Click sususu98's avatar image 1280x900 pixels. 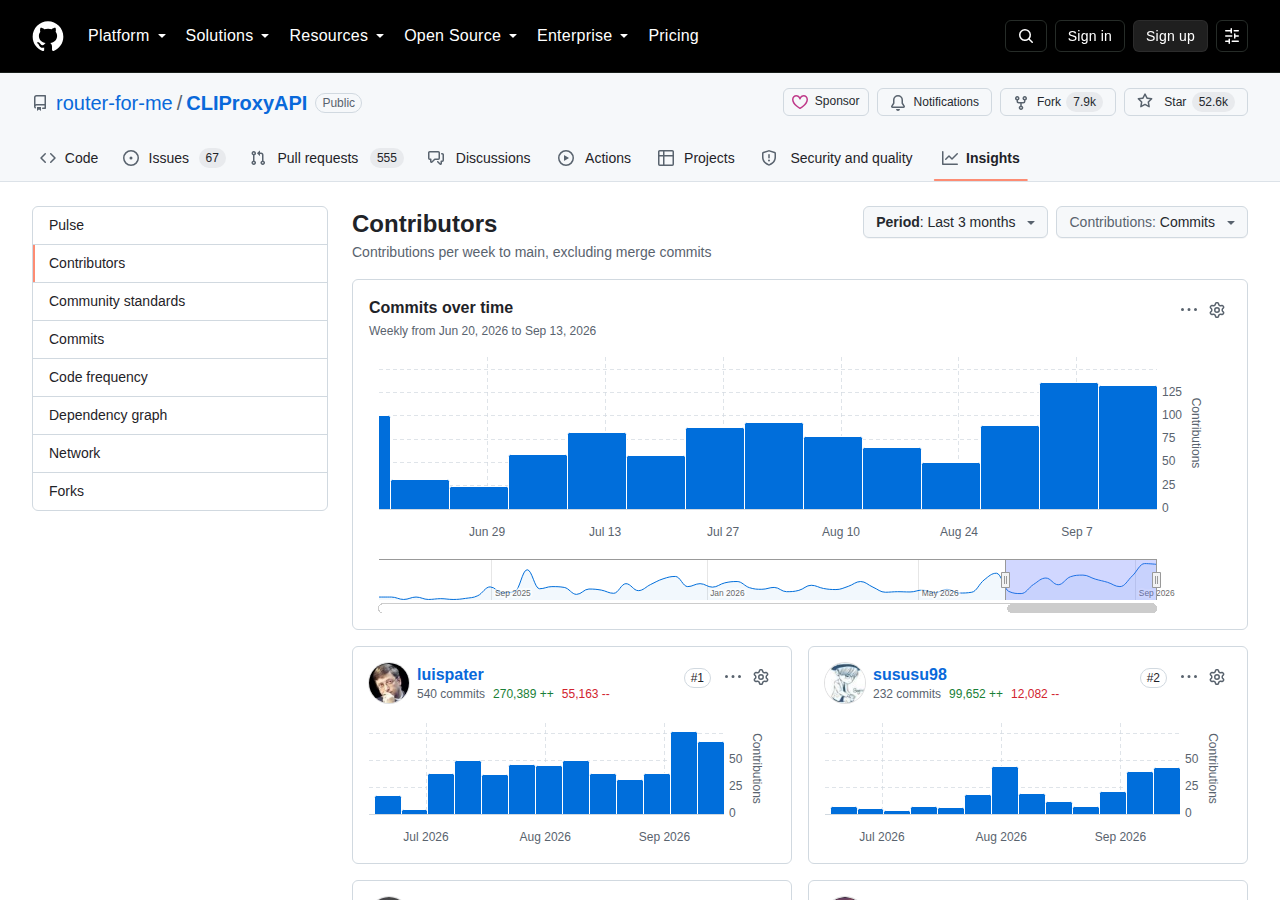(x=845, y=683)
